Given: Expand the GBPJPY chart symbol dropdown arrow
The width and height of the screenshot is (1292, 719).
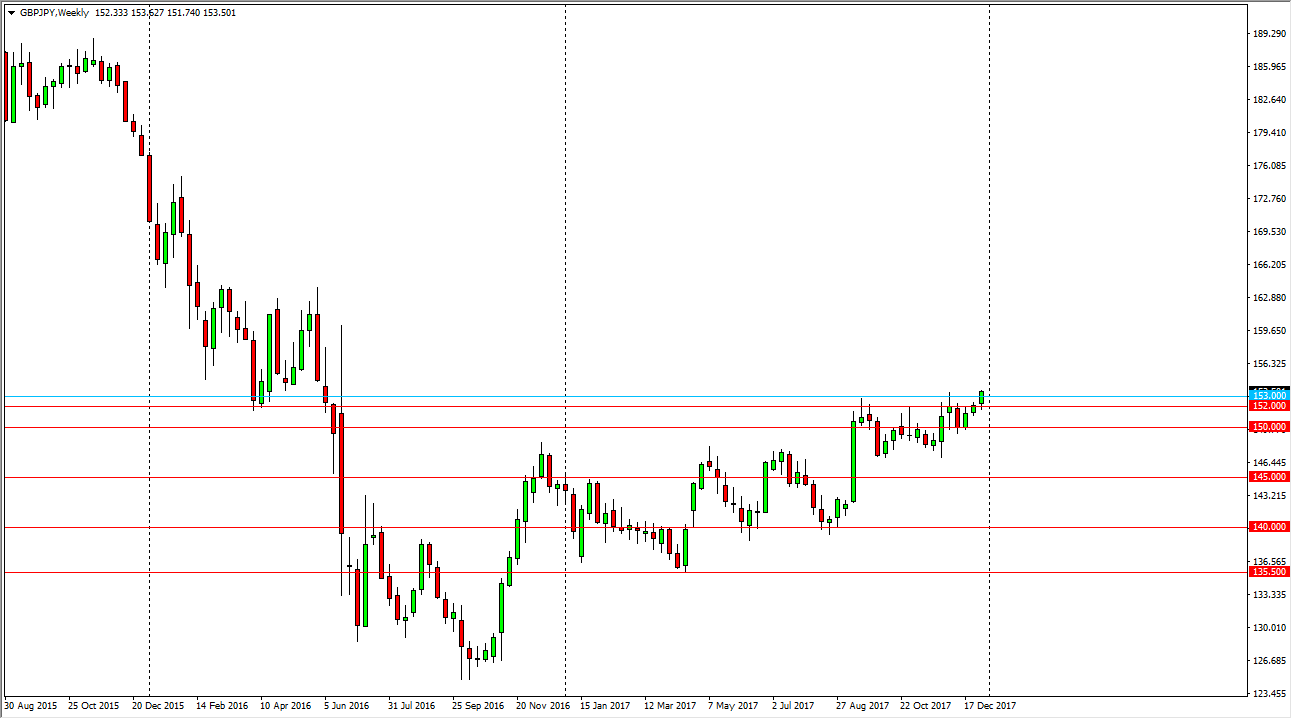Looking at the screenshot, I should pyautogui.click(x=11, y=10).
